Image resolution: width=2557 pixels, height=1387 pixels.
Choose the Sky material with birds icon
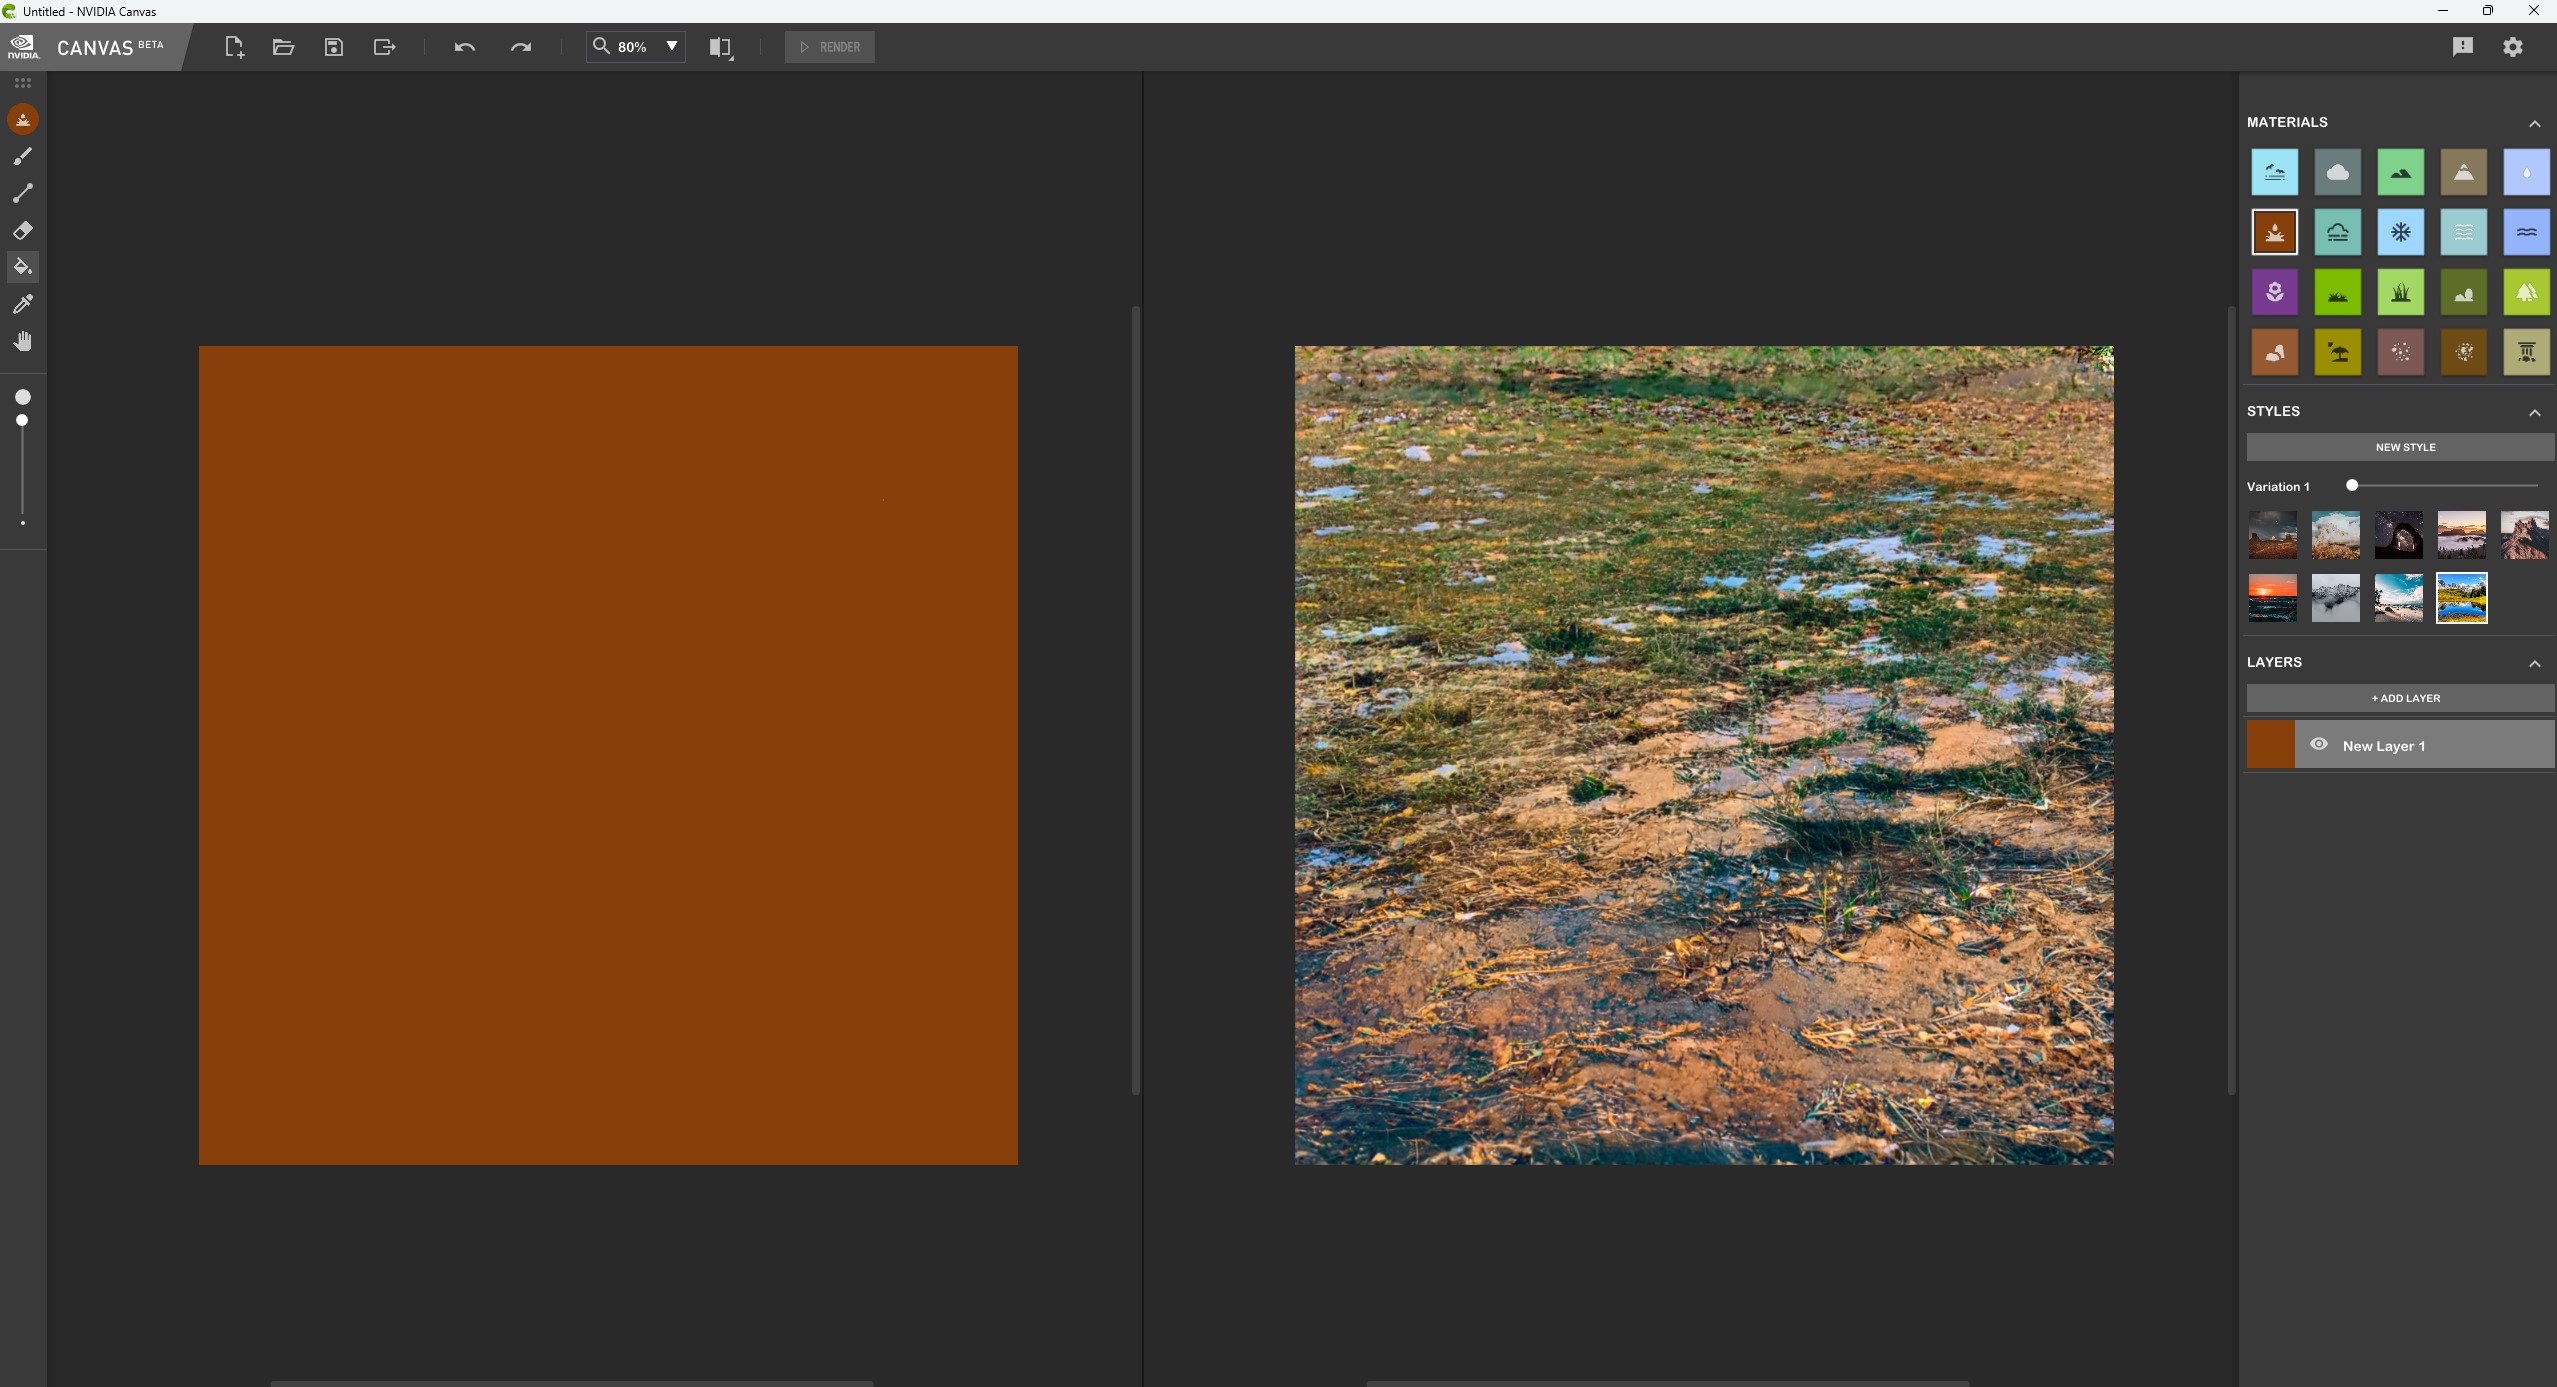2275,172
